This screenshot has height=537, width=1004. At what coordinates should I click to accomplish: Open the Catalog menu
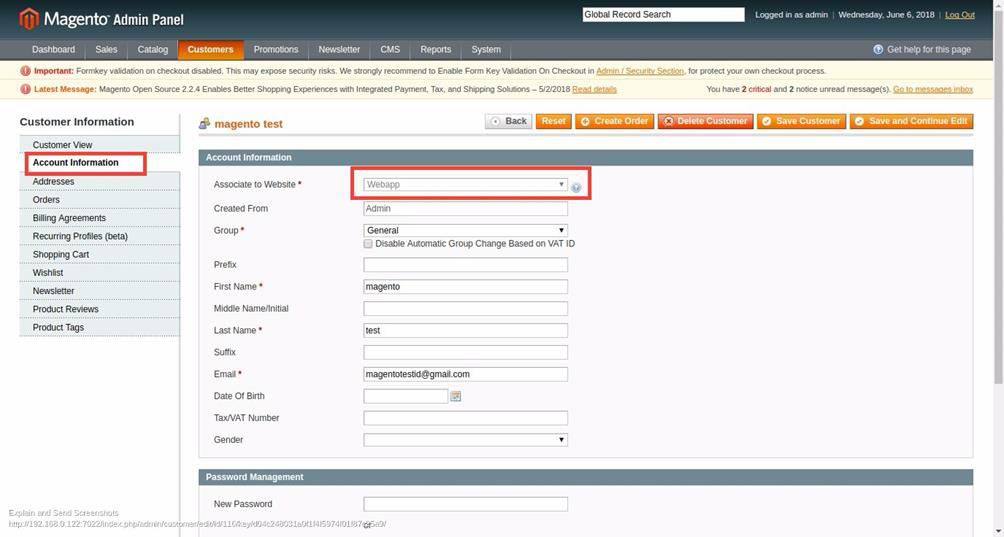[x=153, y=49]
